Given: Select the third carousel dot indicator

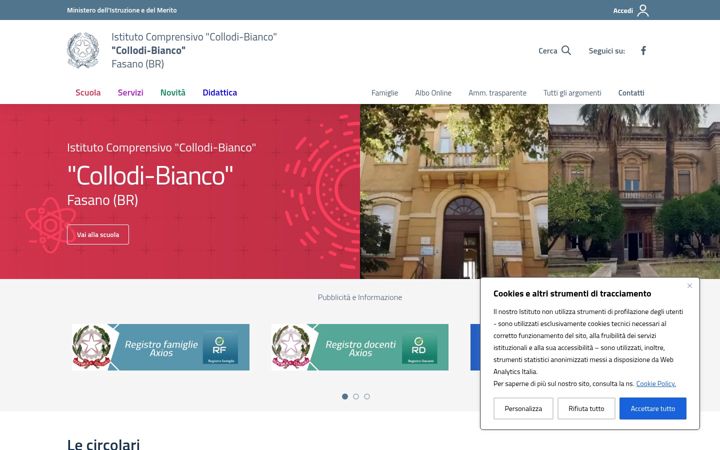Looking at the screenshot, I should pyautogui.click(x=367, y=396).
